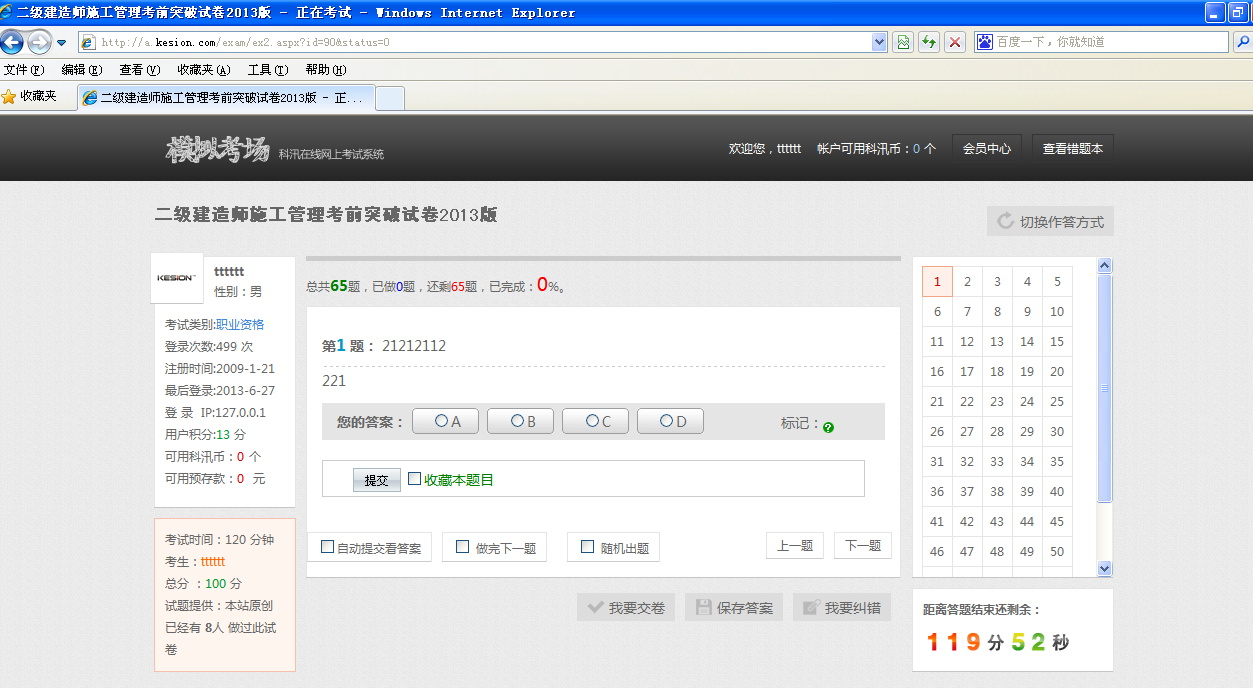Open the 帮助(H) menu
This screenshot has width=1253, height=688.
coord(326,70)
